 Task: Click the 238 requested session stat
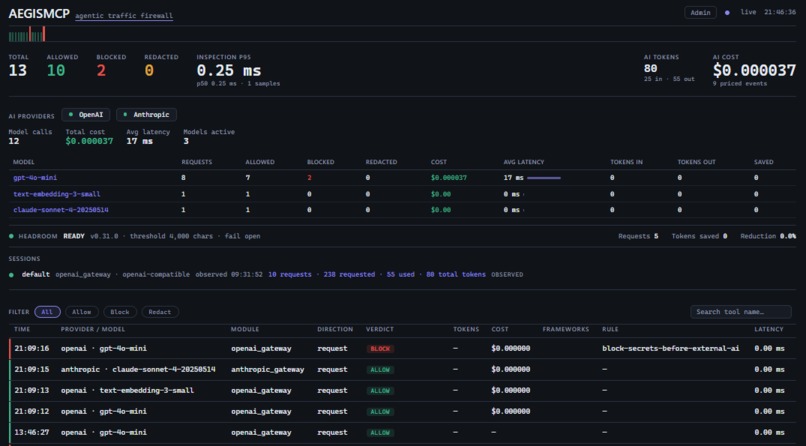point(349,274)
